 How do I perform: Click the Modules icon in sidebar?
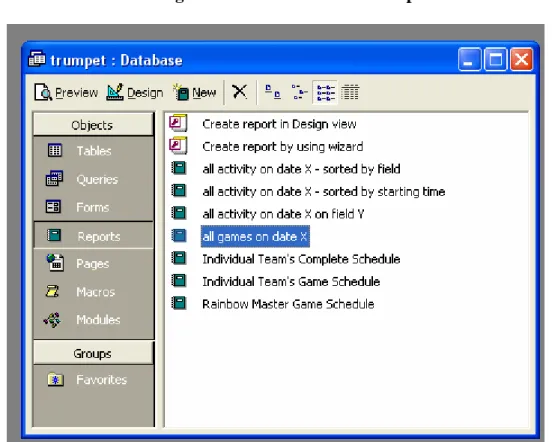(x=52, y=320)
